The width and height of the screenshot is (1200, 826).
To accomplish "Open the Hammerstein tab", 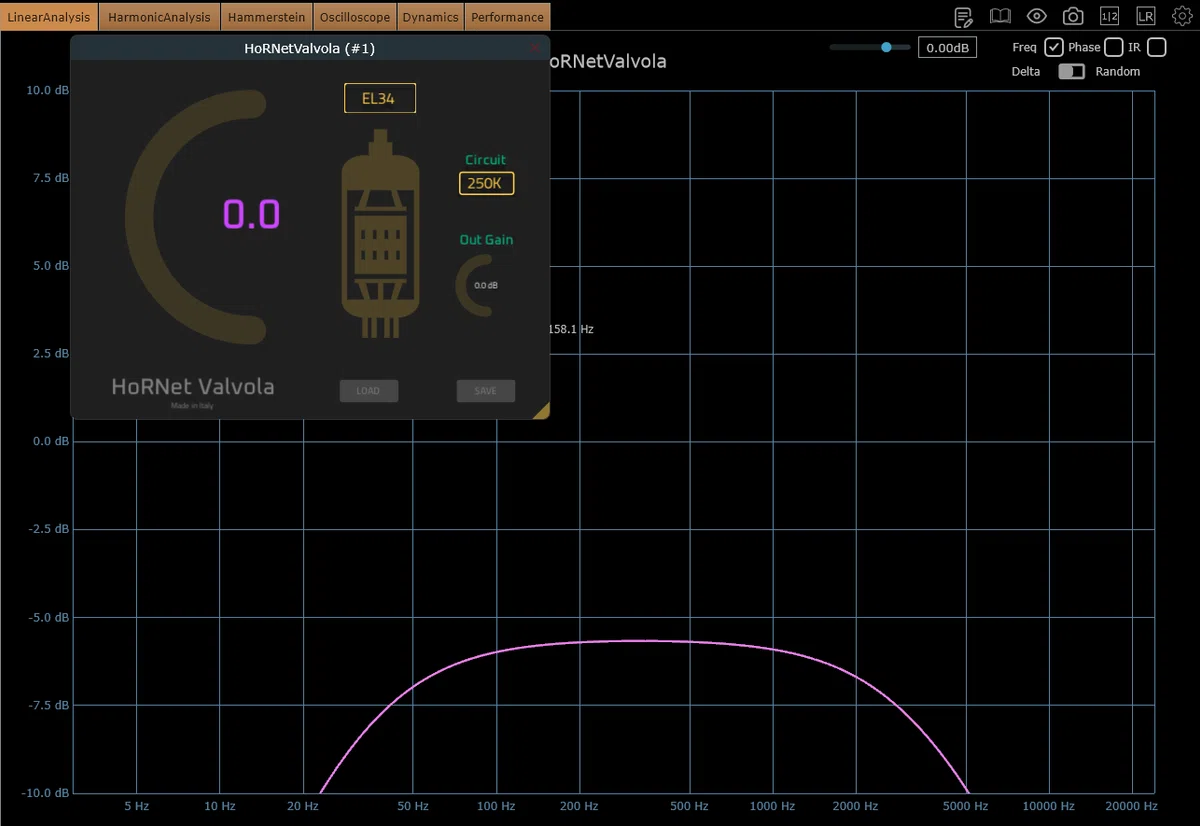I will (267, 17).
